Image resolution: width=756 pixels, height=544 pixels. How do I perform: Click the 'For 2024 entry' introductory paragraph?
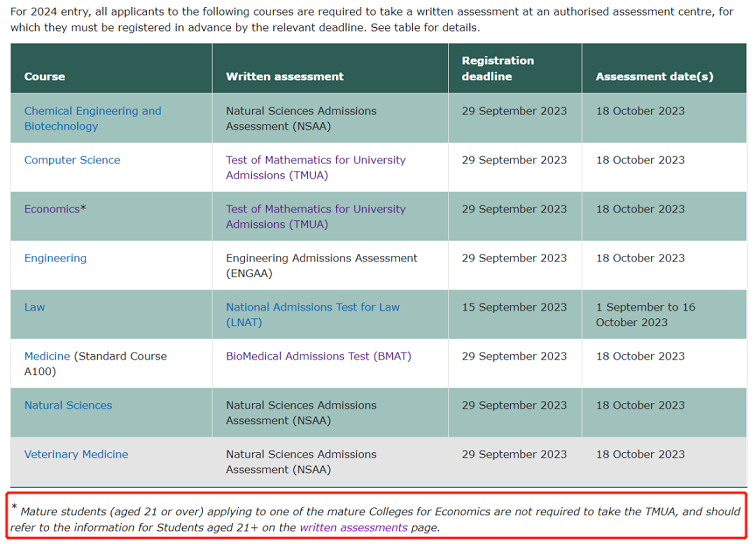[372, 19]
